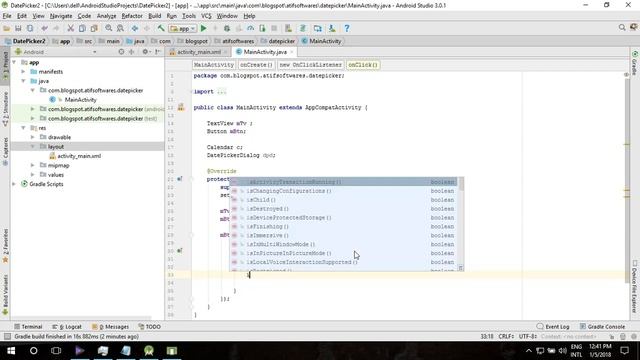Open the Project Structure icon
Screen dimensions: 640x360
click(318, 29)
